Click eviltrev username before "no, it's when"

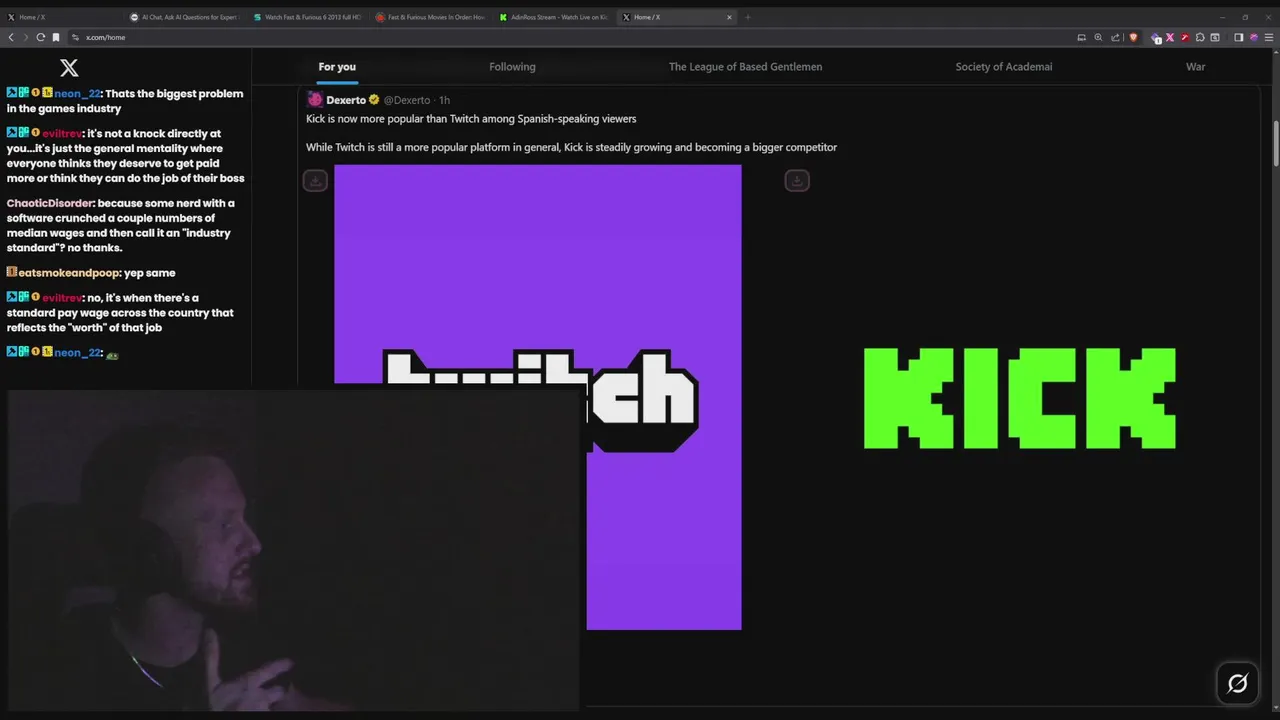(62, 298)
